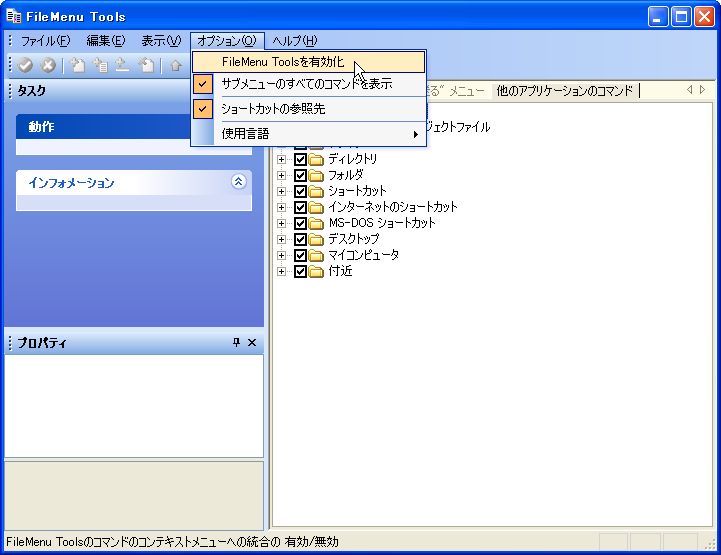The image size is (721, 555).
Task: Select the 付近 tree label
Action: (340, 271)
